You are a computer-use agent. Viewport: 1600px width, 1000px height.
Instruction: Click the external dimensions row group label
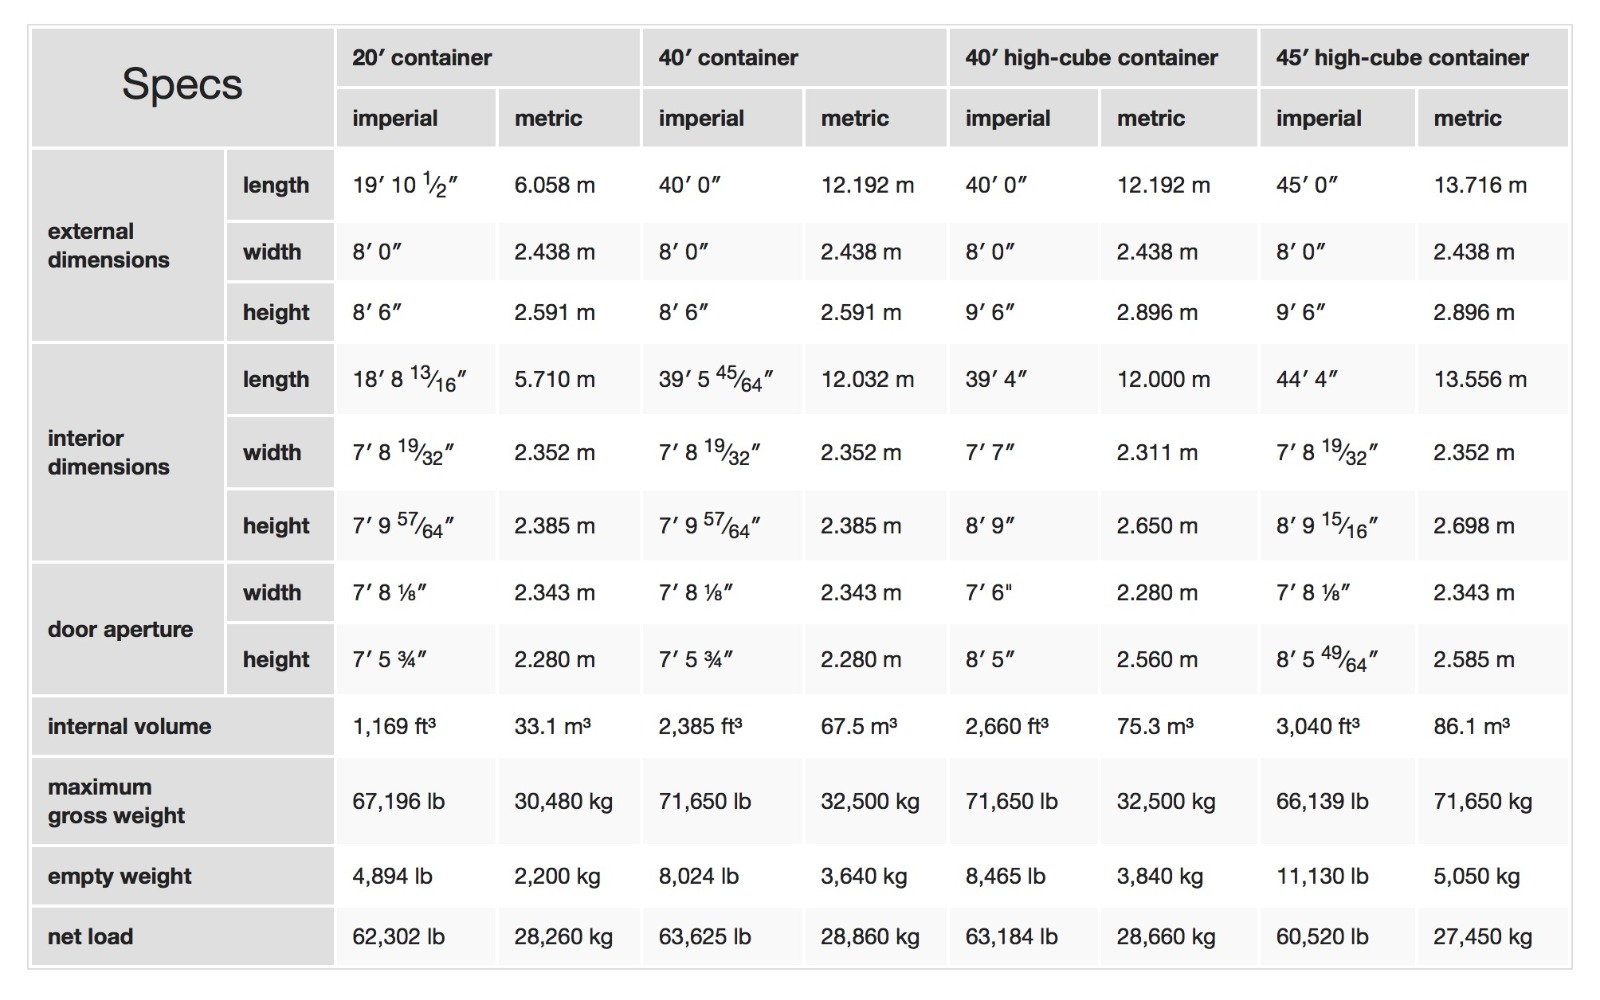click(108, 245)
